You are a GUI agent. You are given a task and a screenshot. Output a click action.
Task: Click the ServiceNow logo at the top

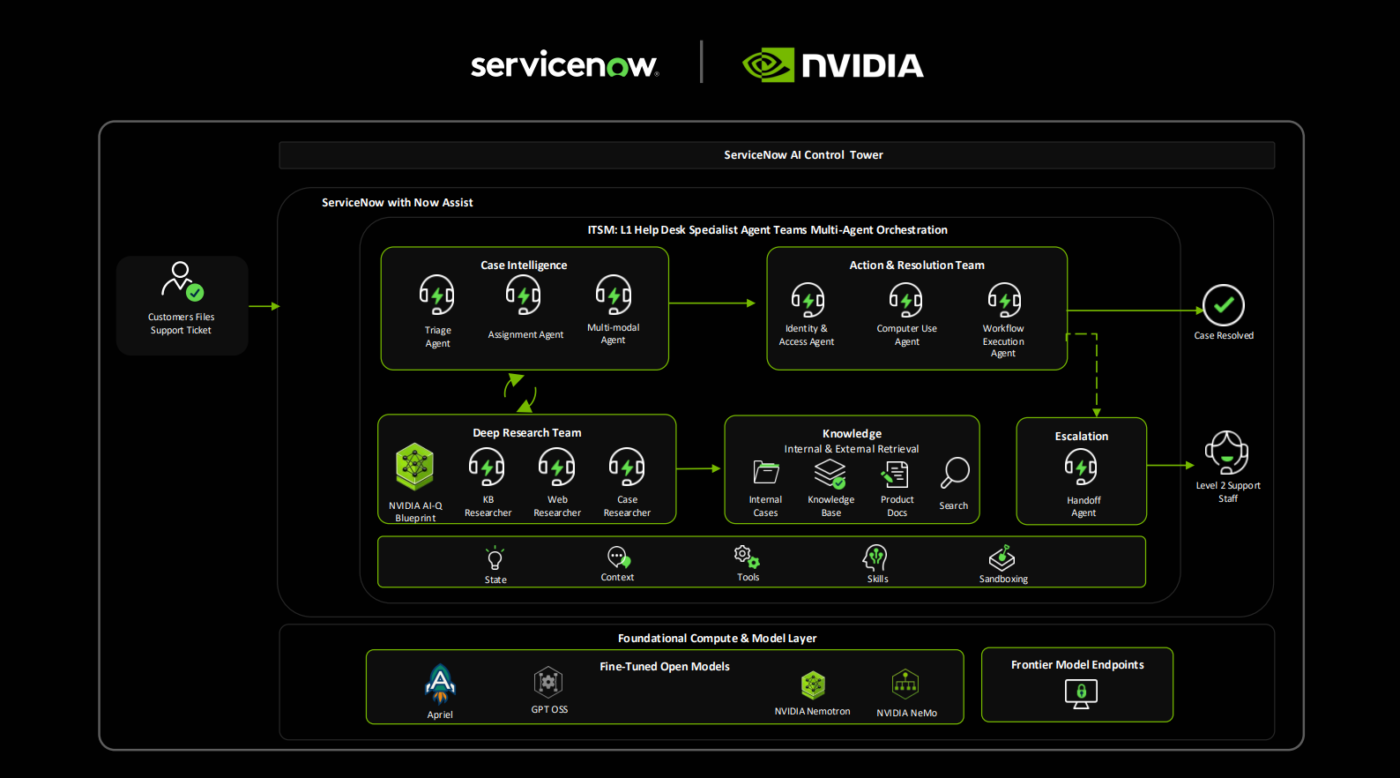(x=563, y=63)
